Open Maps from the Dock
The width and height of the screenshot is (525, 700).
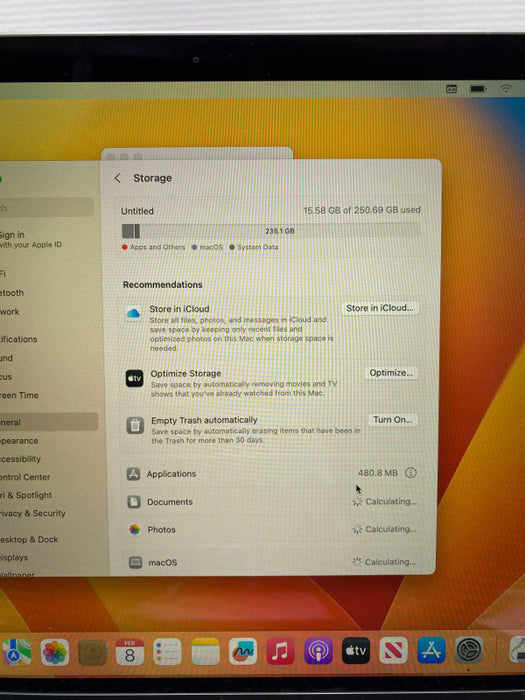click(x=17, y=652)
